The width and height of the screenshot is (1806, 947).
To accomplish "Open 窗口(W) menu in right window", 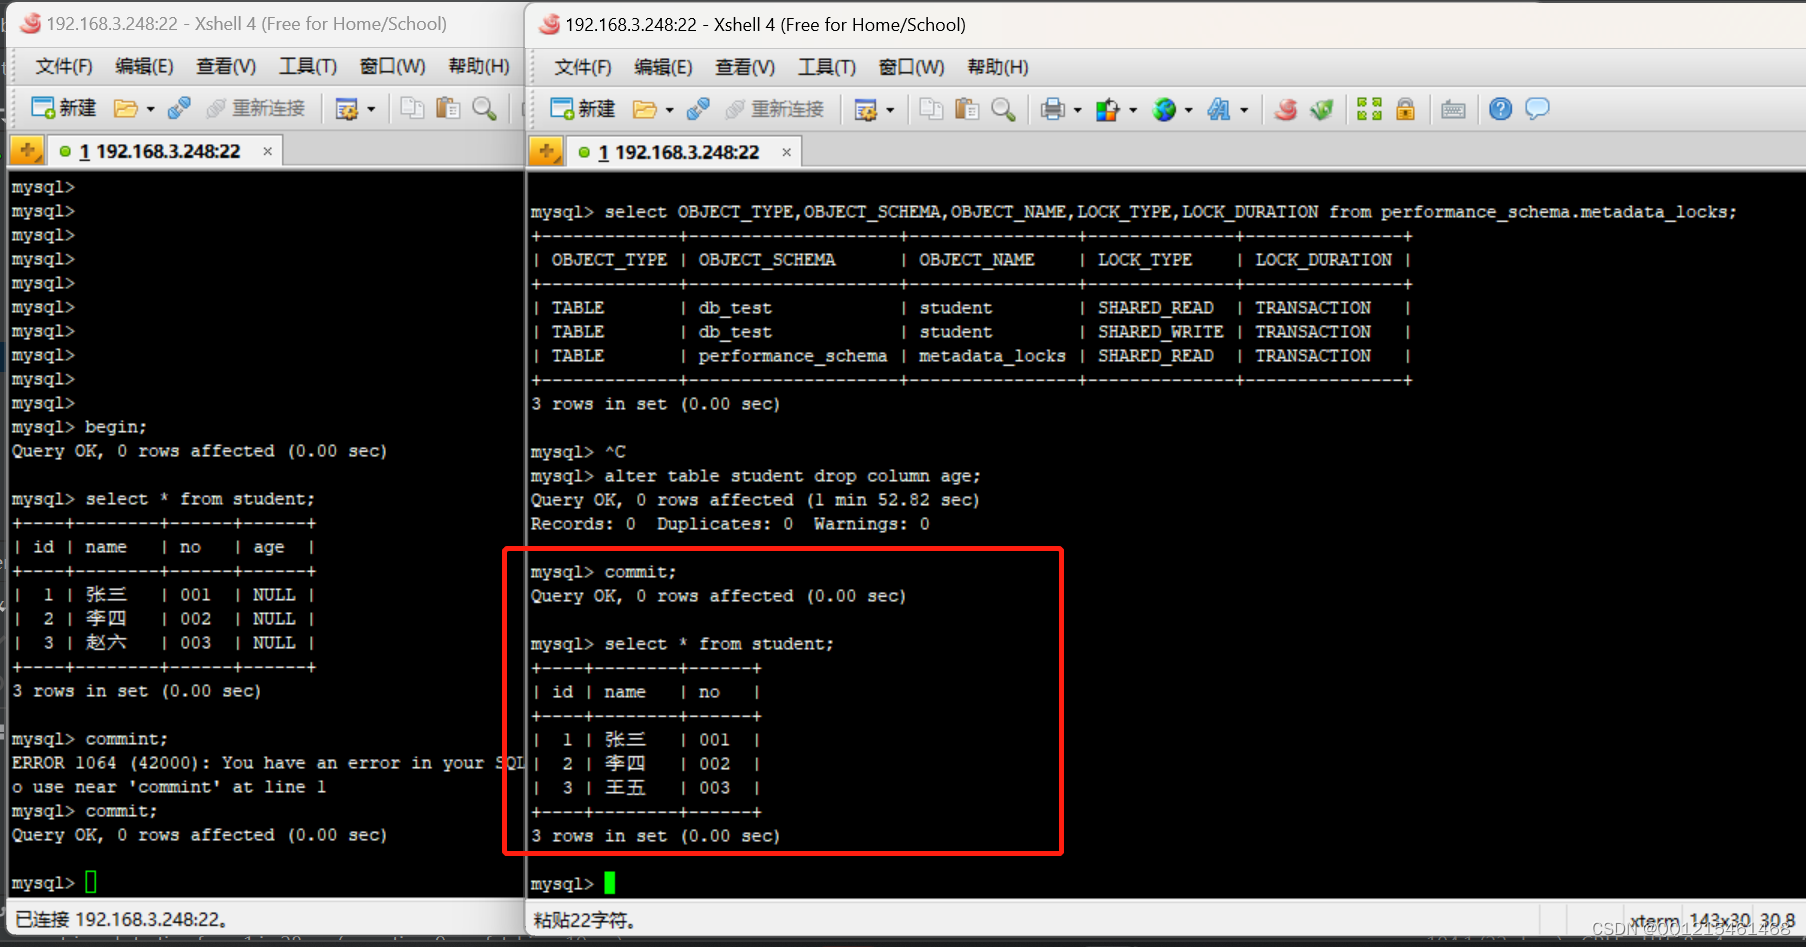I will 911,67.
